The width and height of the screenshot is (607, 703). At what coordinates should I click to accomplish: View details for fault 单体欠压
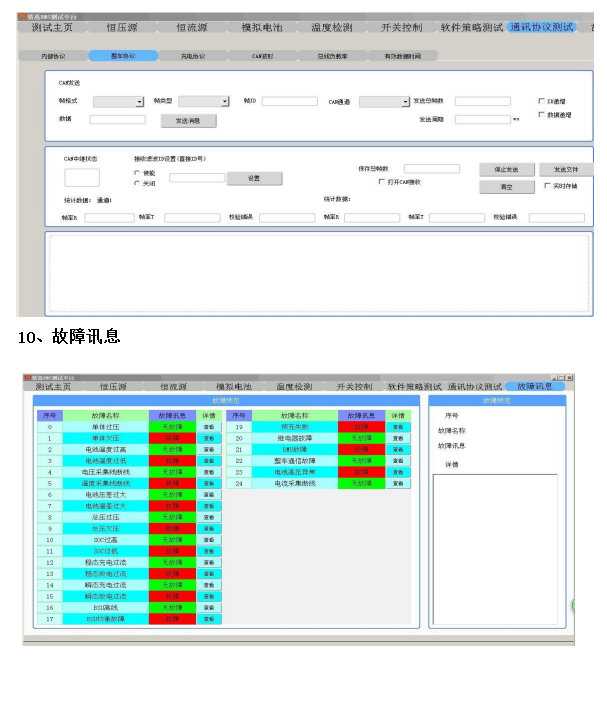[209, 438]
